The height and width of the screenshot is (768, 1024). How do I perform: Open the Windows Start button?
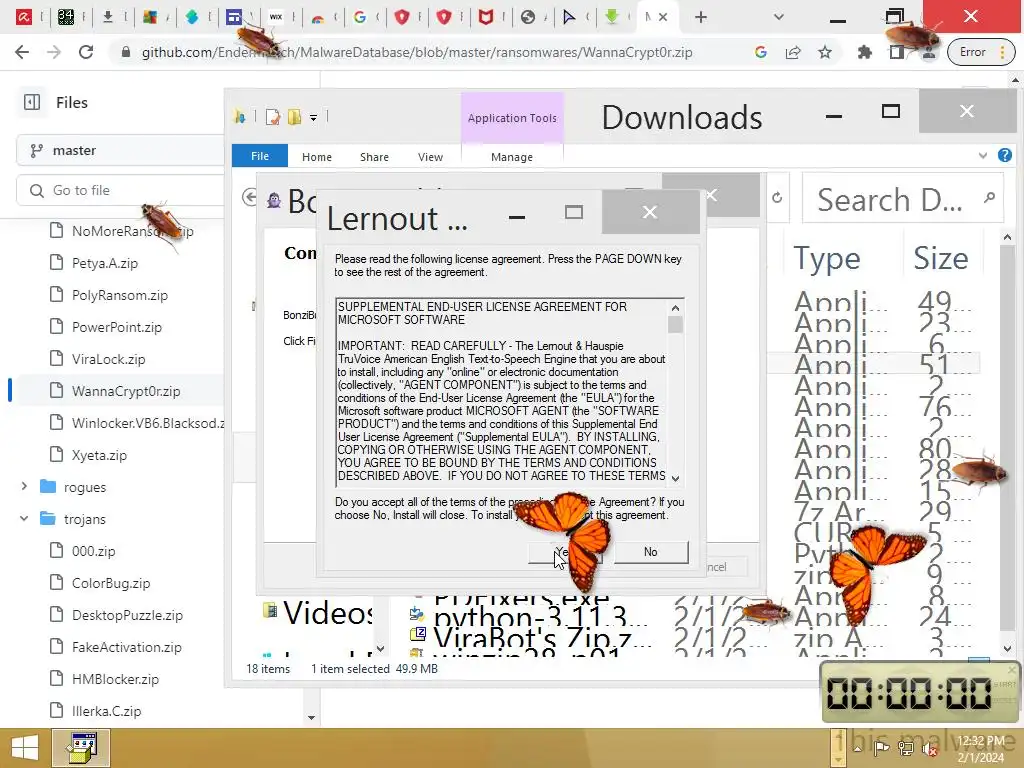point(24,748)
